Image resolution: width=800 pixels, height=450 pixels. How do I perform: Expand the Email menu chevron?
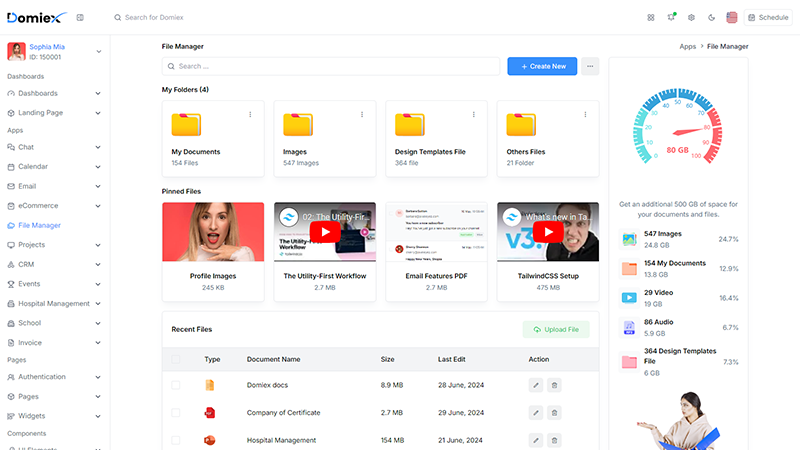click(98, 187)
